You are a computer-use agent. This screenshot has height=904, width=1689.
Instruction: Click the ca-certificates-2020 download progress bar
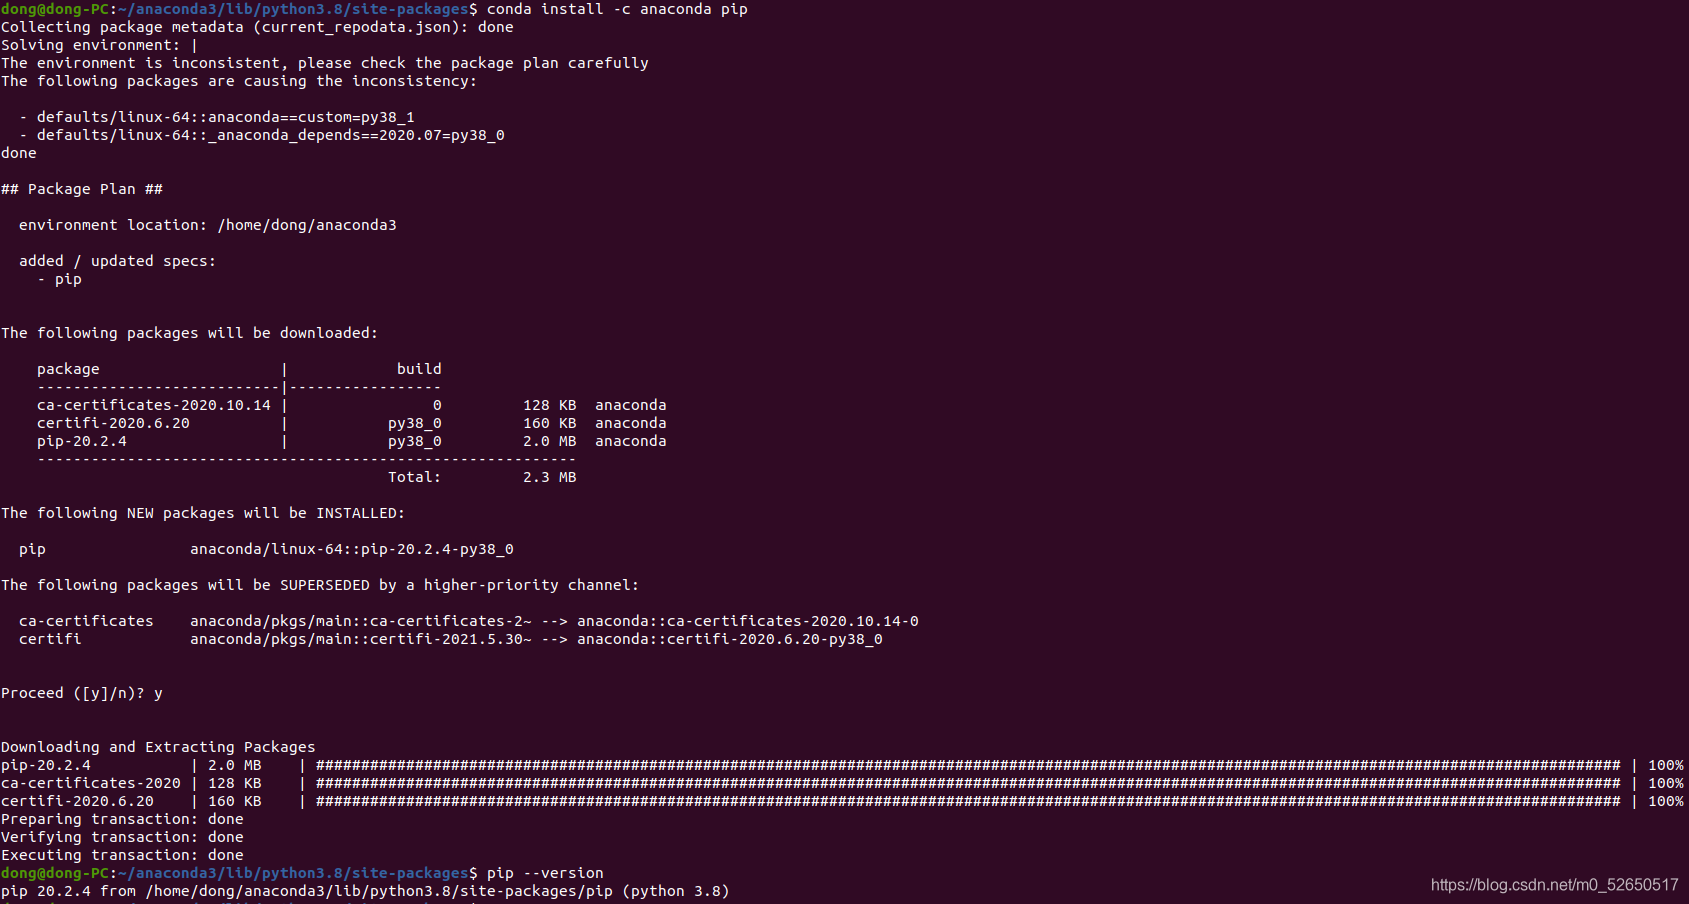[x=968, y=783]
